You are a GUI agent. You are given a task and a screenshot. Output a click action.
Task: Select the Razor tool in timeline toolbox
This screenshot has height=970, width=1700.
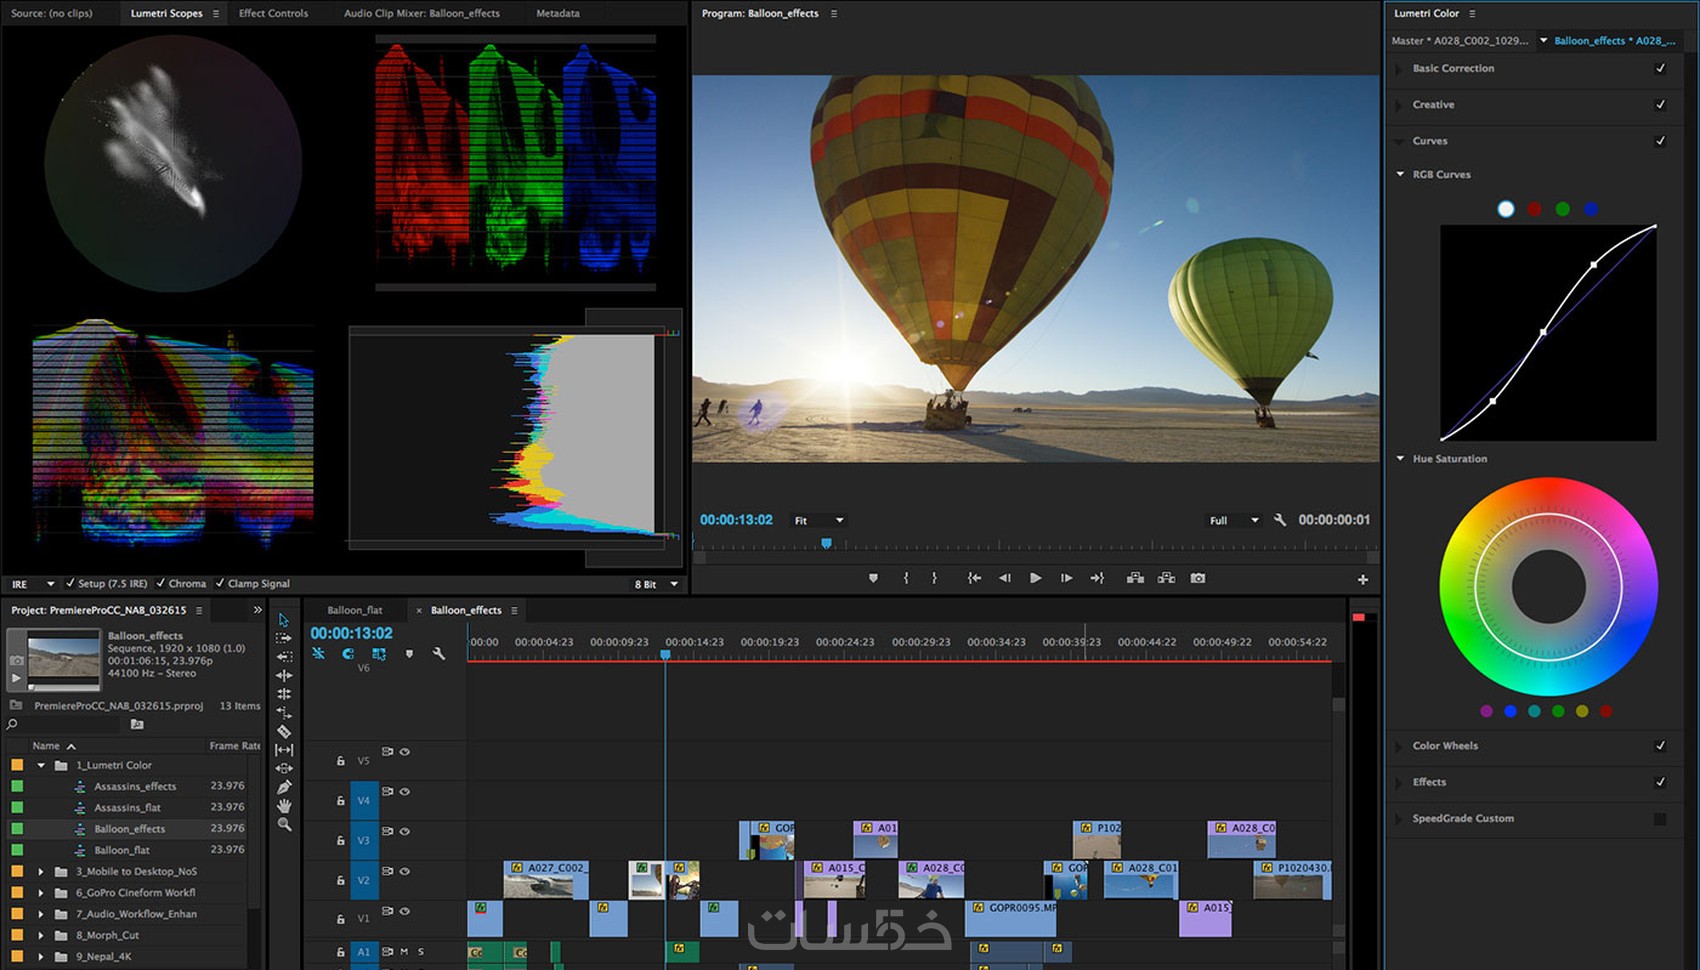[x=284, y=732]
